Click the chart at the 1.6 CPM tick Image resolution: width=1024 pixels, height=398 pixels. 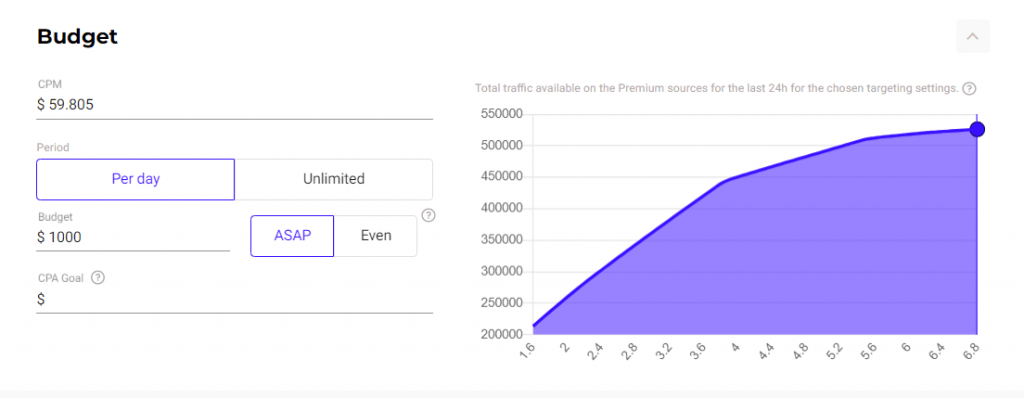(528, 350)
